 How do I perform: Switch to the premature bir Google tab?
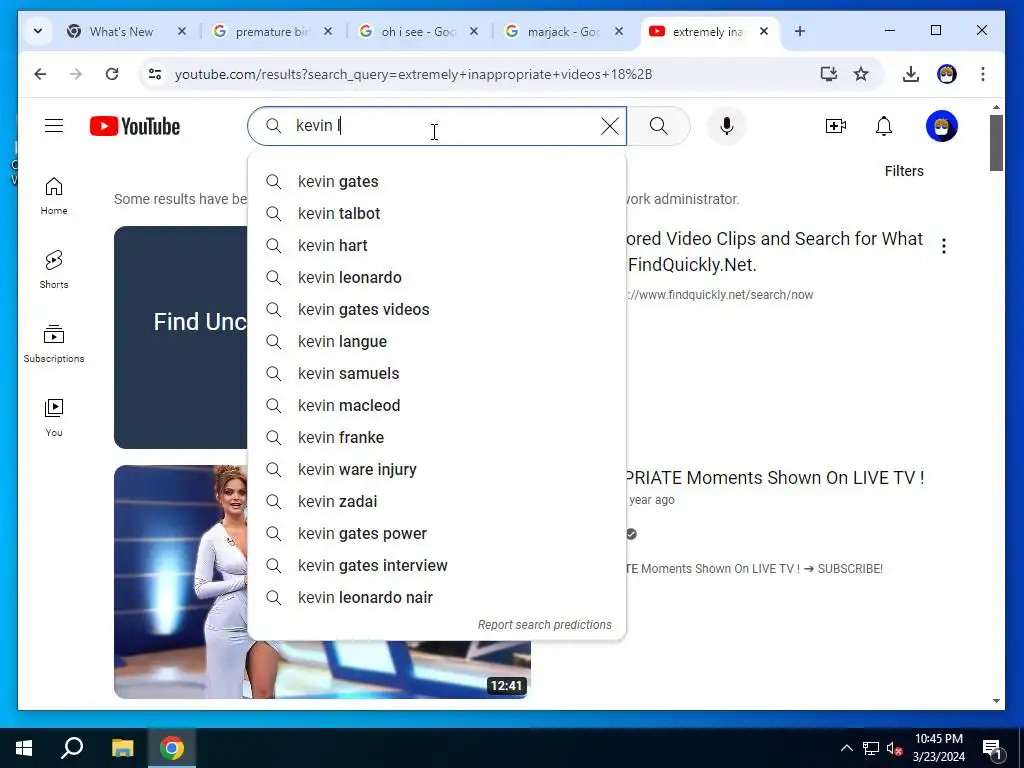tap(272, 31)
